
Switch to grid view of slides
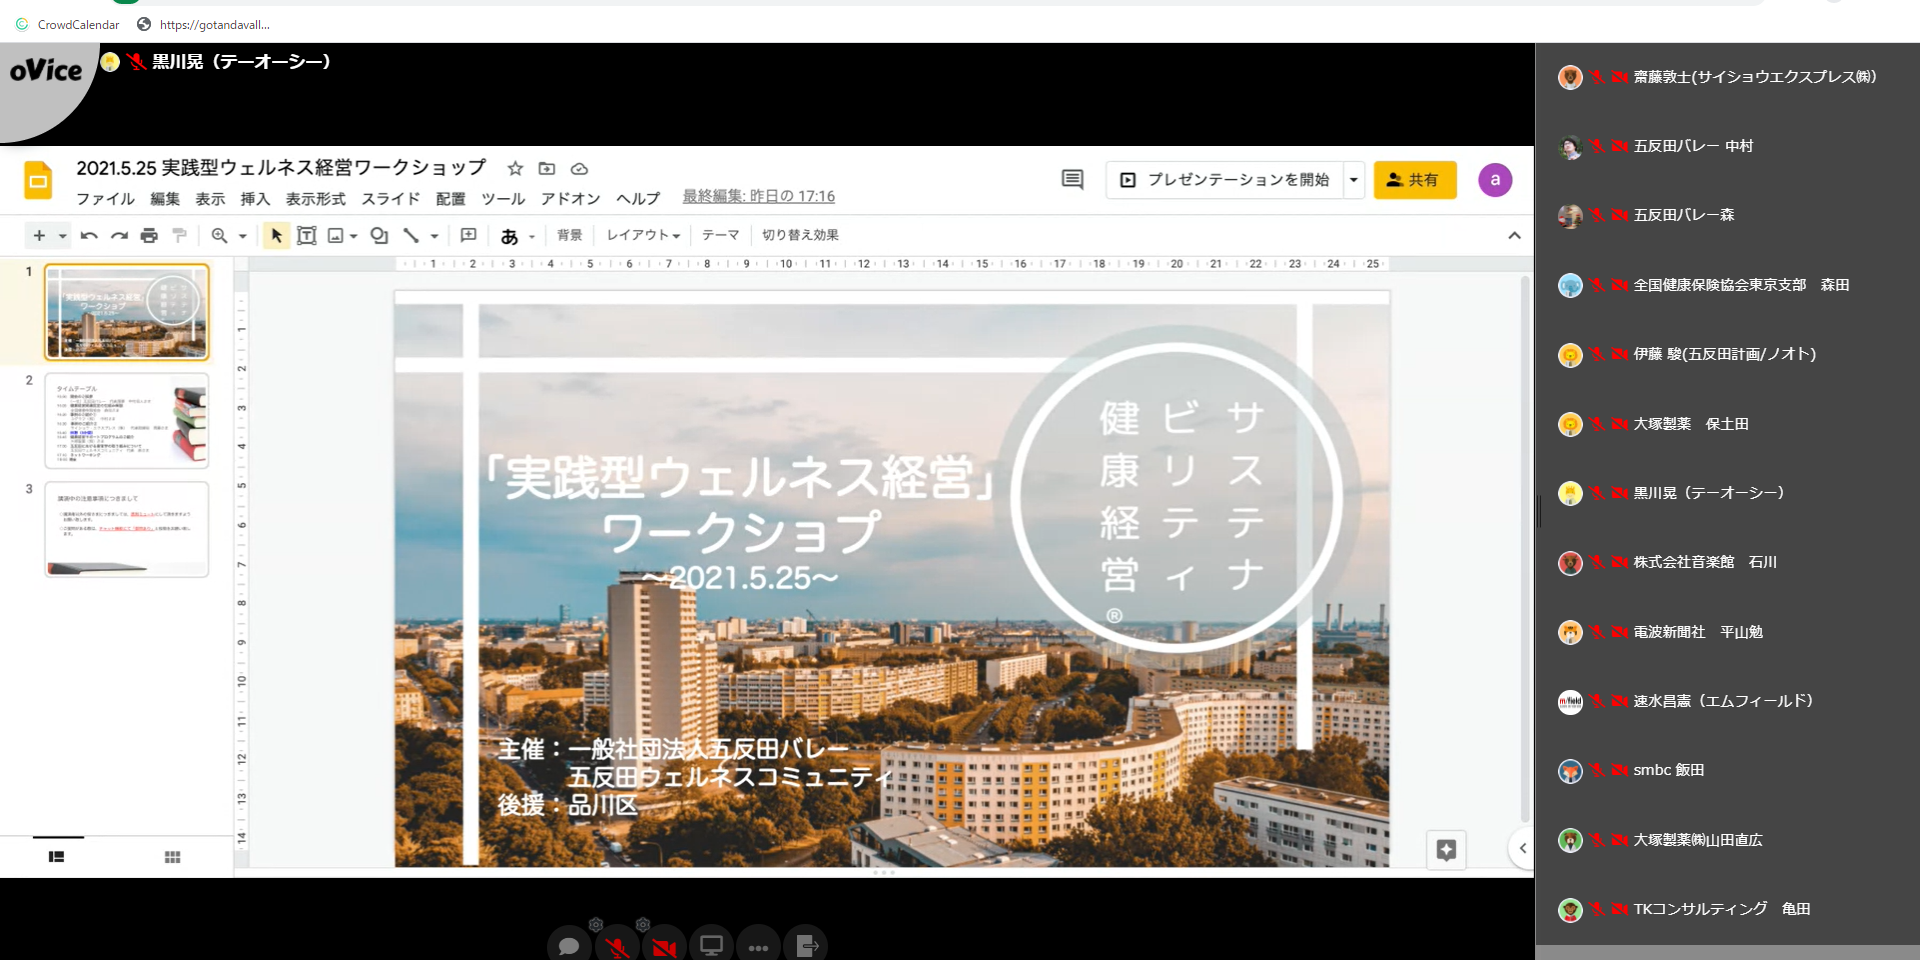[x=172, y=857]
